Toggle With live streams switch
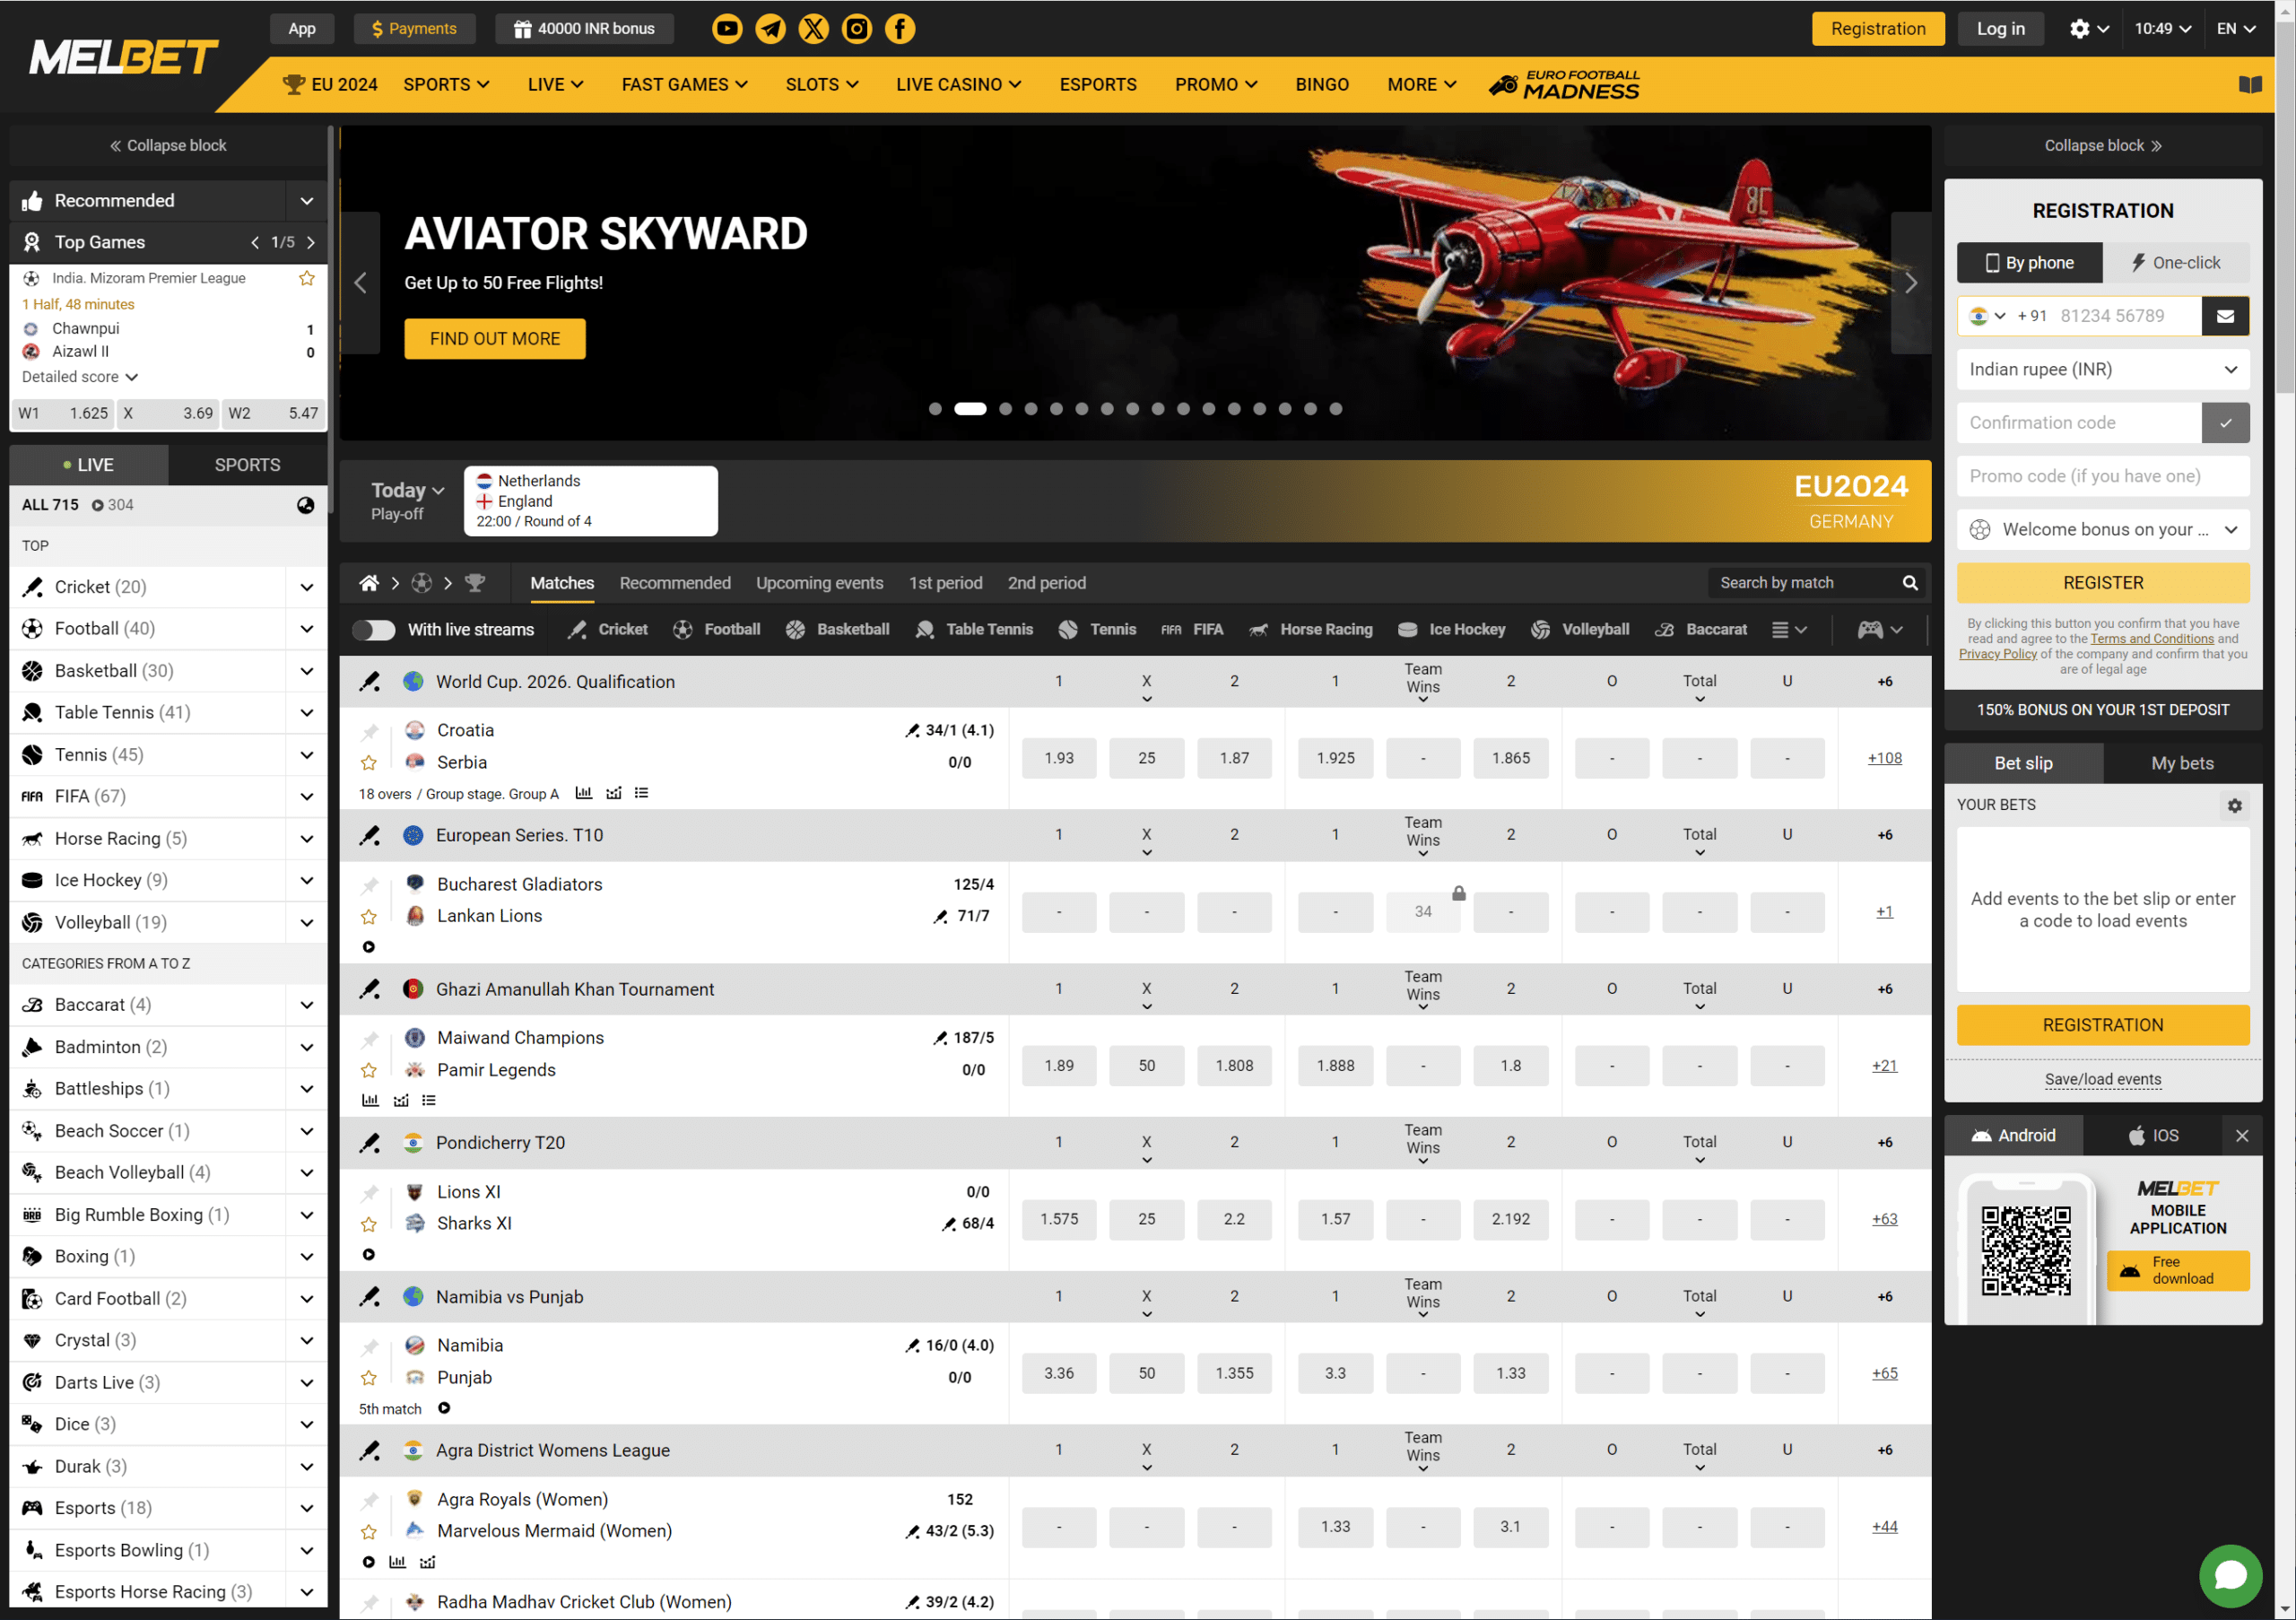The height and width of the screenshot is (1620, 2296). (374, 629)
